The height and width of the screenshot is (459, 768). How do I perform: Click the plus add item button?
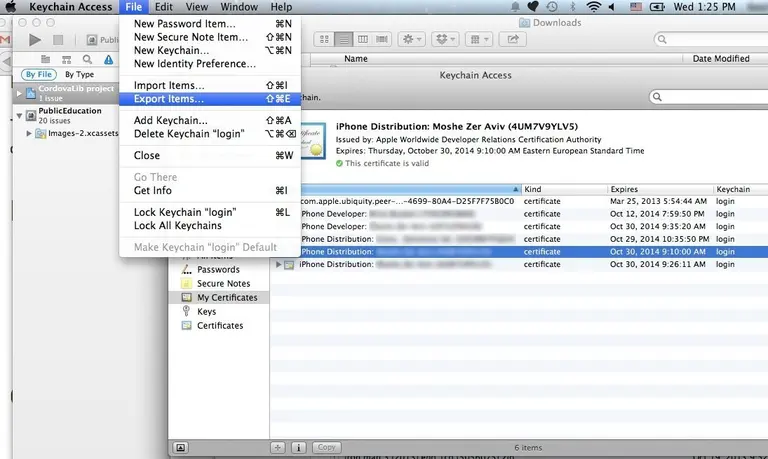(x=278, y=447)
